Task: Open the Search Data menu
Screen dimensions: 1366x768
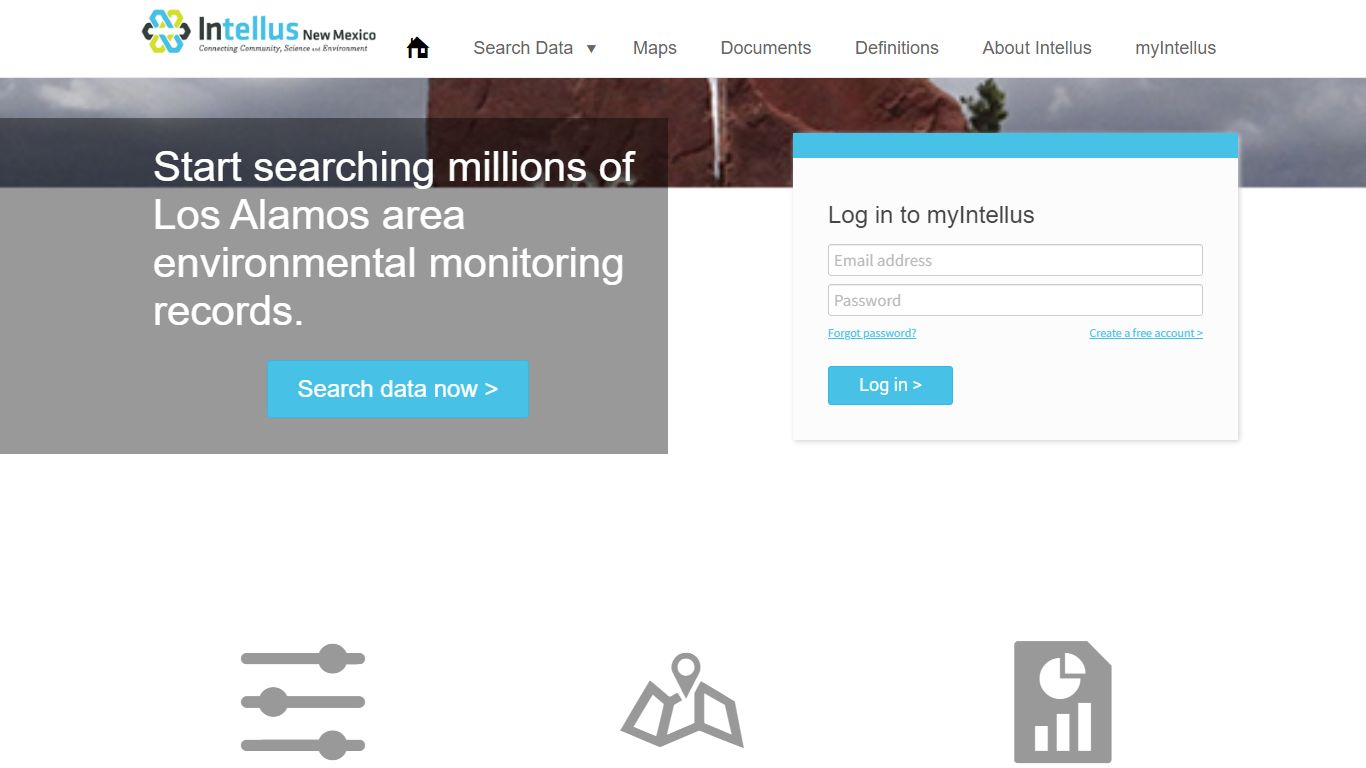Action: point(523,48)
